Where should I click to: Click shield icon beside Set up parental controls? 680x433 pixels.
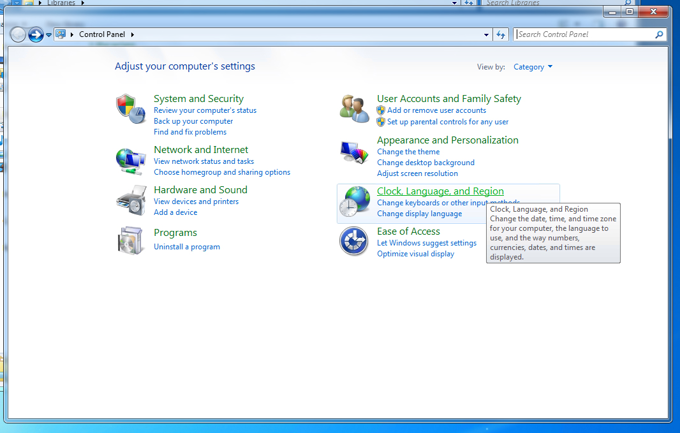click(x=381, y=122)
